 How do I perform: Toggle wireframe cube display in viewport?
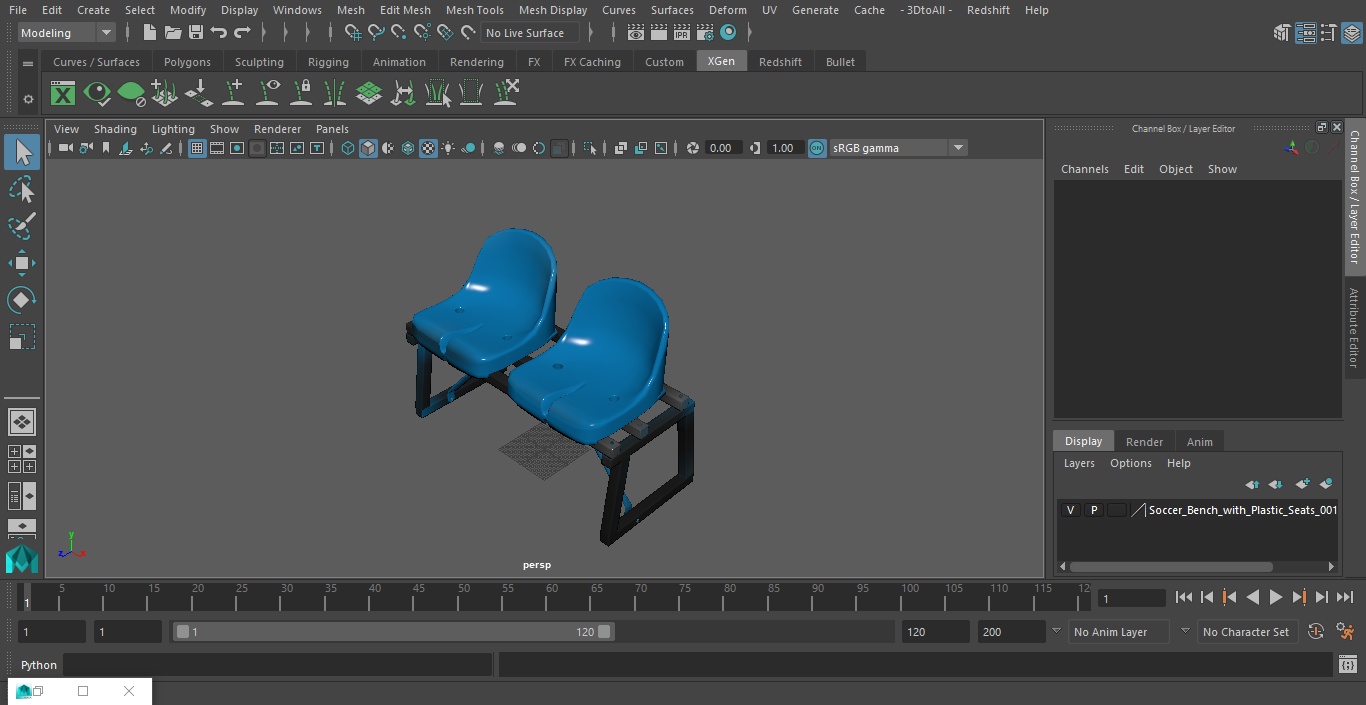pyautogui.click(x=348, y=148)
